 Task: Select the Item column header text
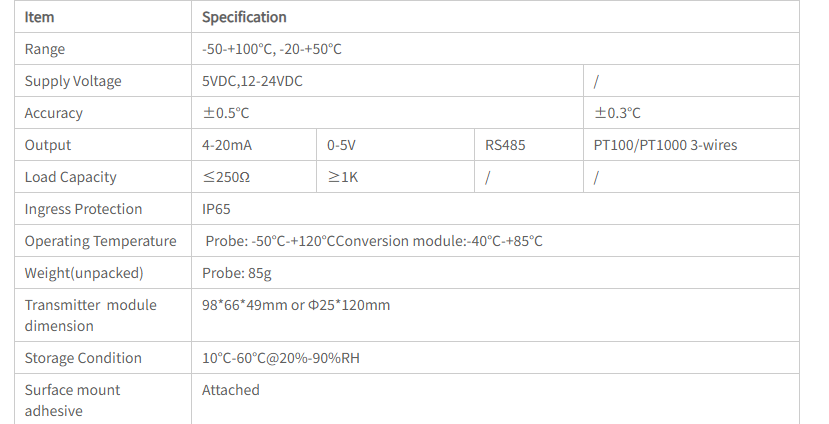click(x=40, y=17)
